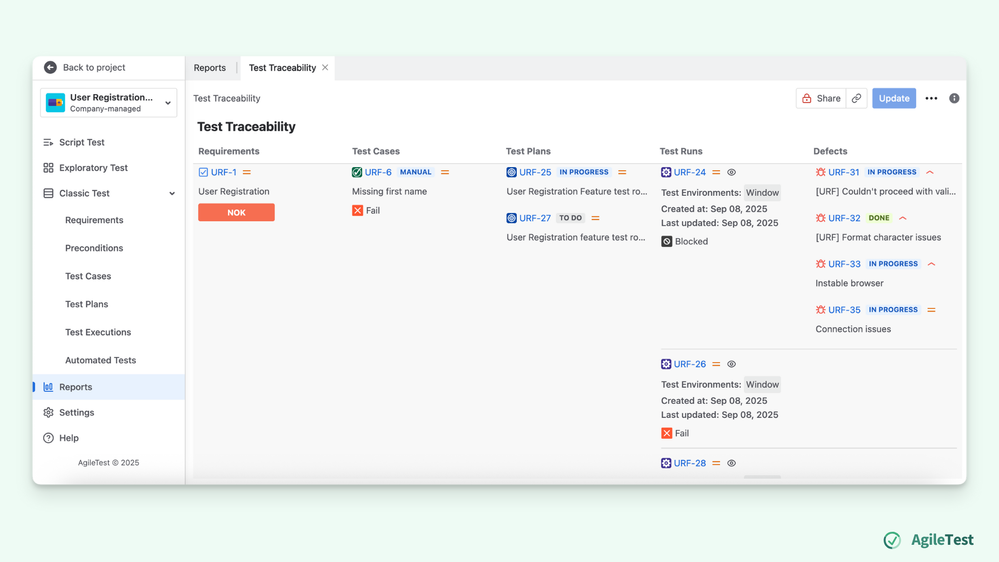Screen dimensions: 999x562
Task: Click the Window environment tag under URF-26
Action: pos(763,384)
